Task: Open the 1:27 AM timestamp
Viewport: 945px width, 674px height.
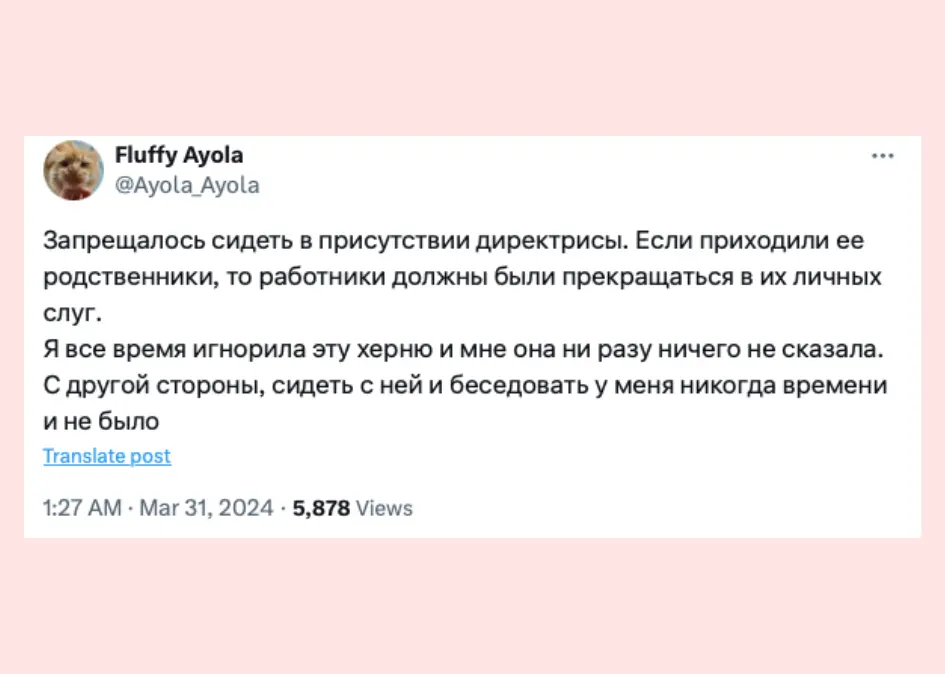Action: pyautogui.click(x=83, y=508)
